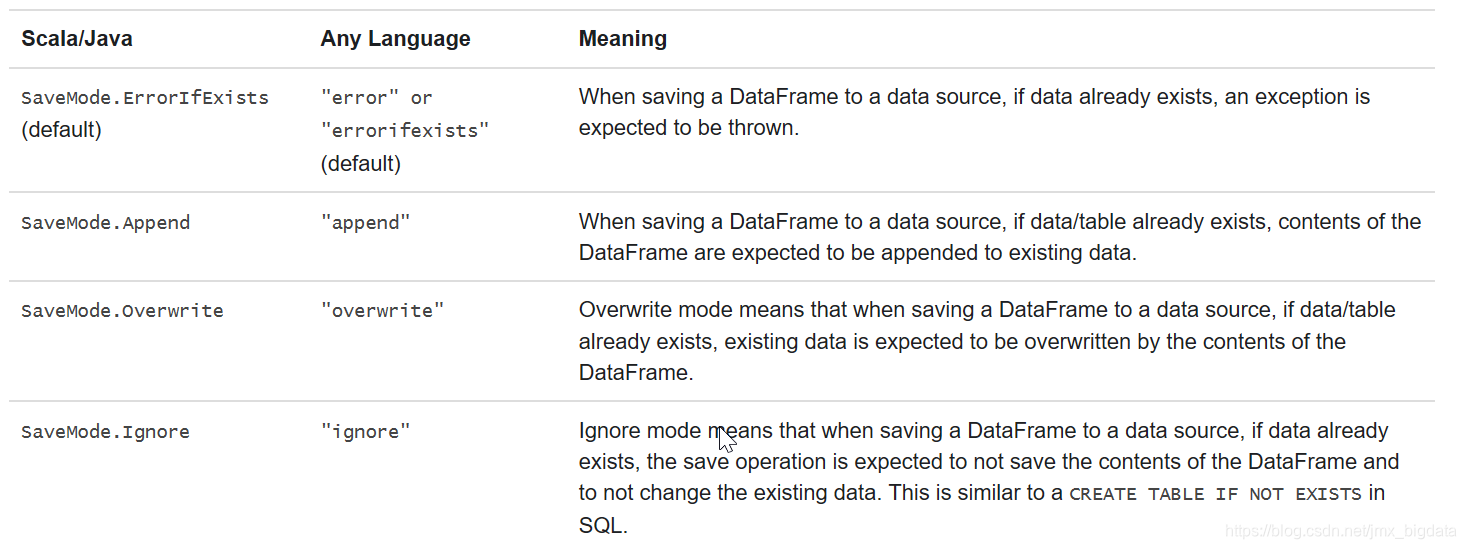Click the Meaning column header
1466x549 pixels.
622,39
